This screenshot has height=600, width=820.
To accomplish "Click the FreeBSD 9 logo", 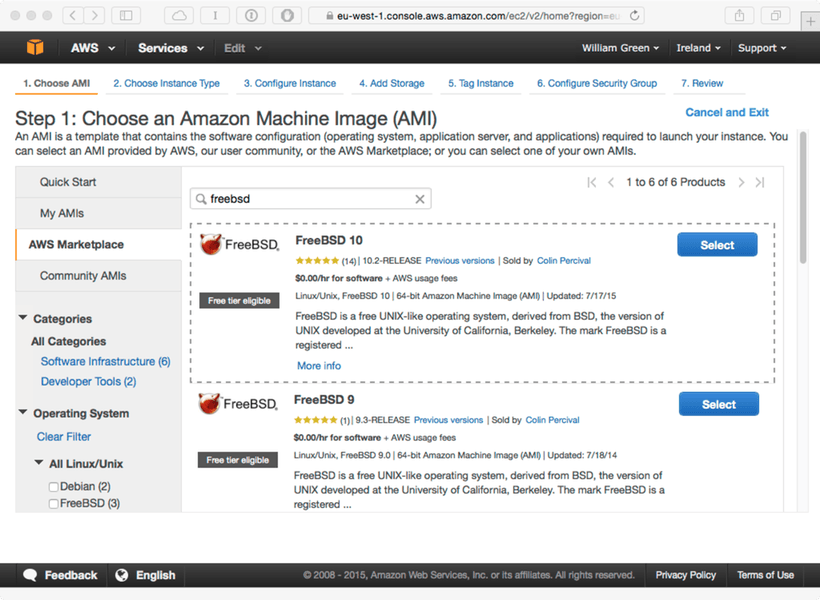I will [x=238, y=404].
